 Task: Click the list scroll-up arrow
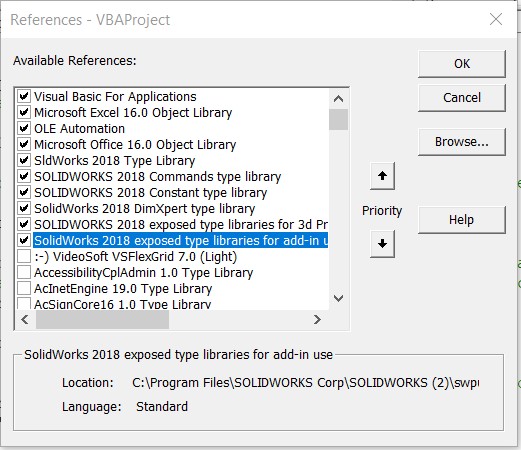tap(338, 99)
